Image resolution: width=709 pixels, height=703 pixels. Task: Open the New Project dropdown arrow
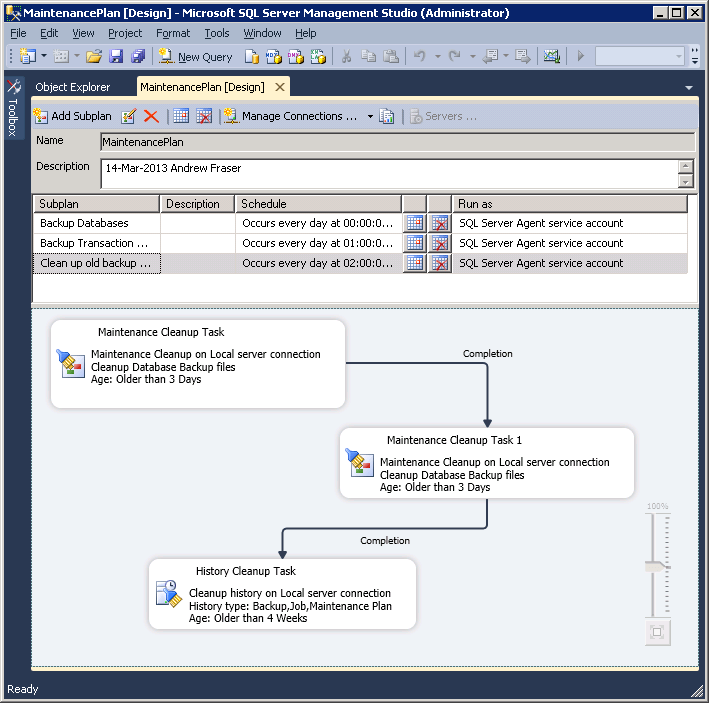coord(44,57)
